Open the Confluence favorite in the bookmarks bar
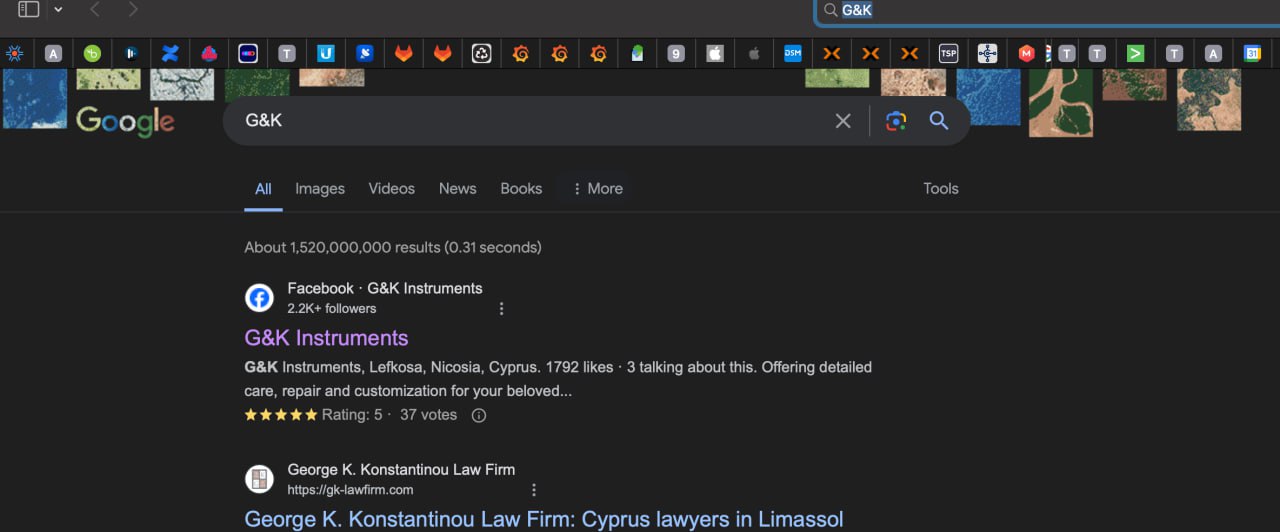The image size is (1280, 532). click(170, 54)
